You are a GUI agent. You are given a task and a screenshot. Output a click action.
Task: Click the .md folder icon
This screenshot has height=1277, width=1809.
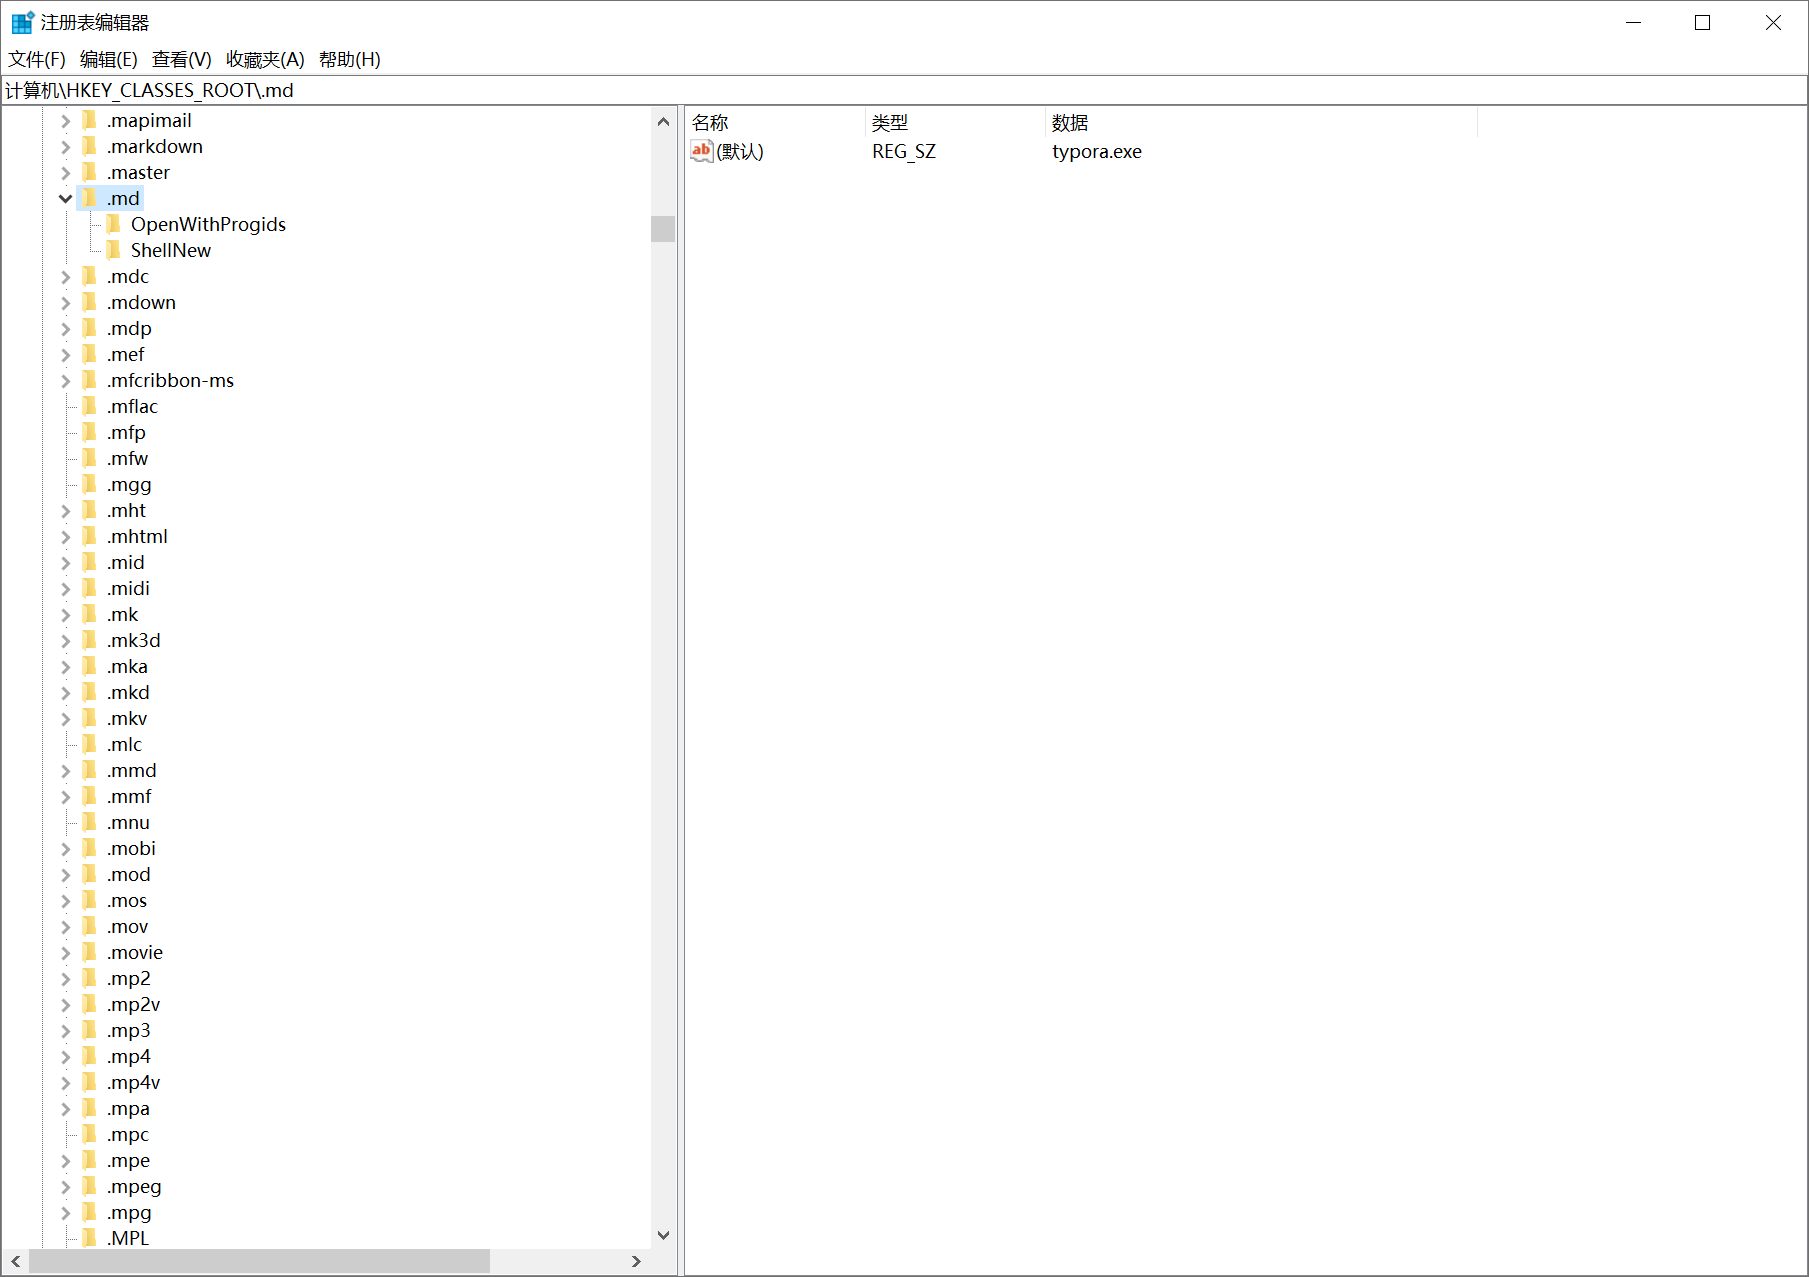pyautogui.click(x=90, y=198)
